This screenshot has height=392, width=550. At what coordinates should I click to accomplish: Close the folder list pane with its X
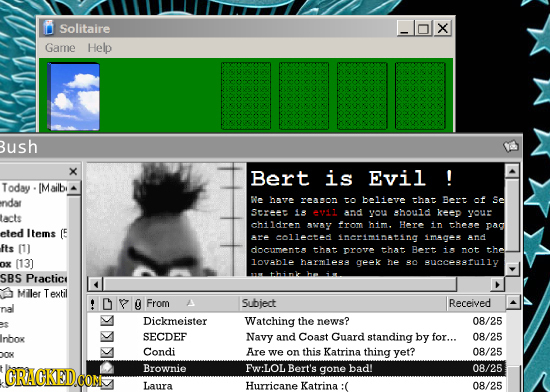coord(73,171)
